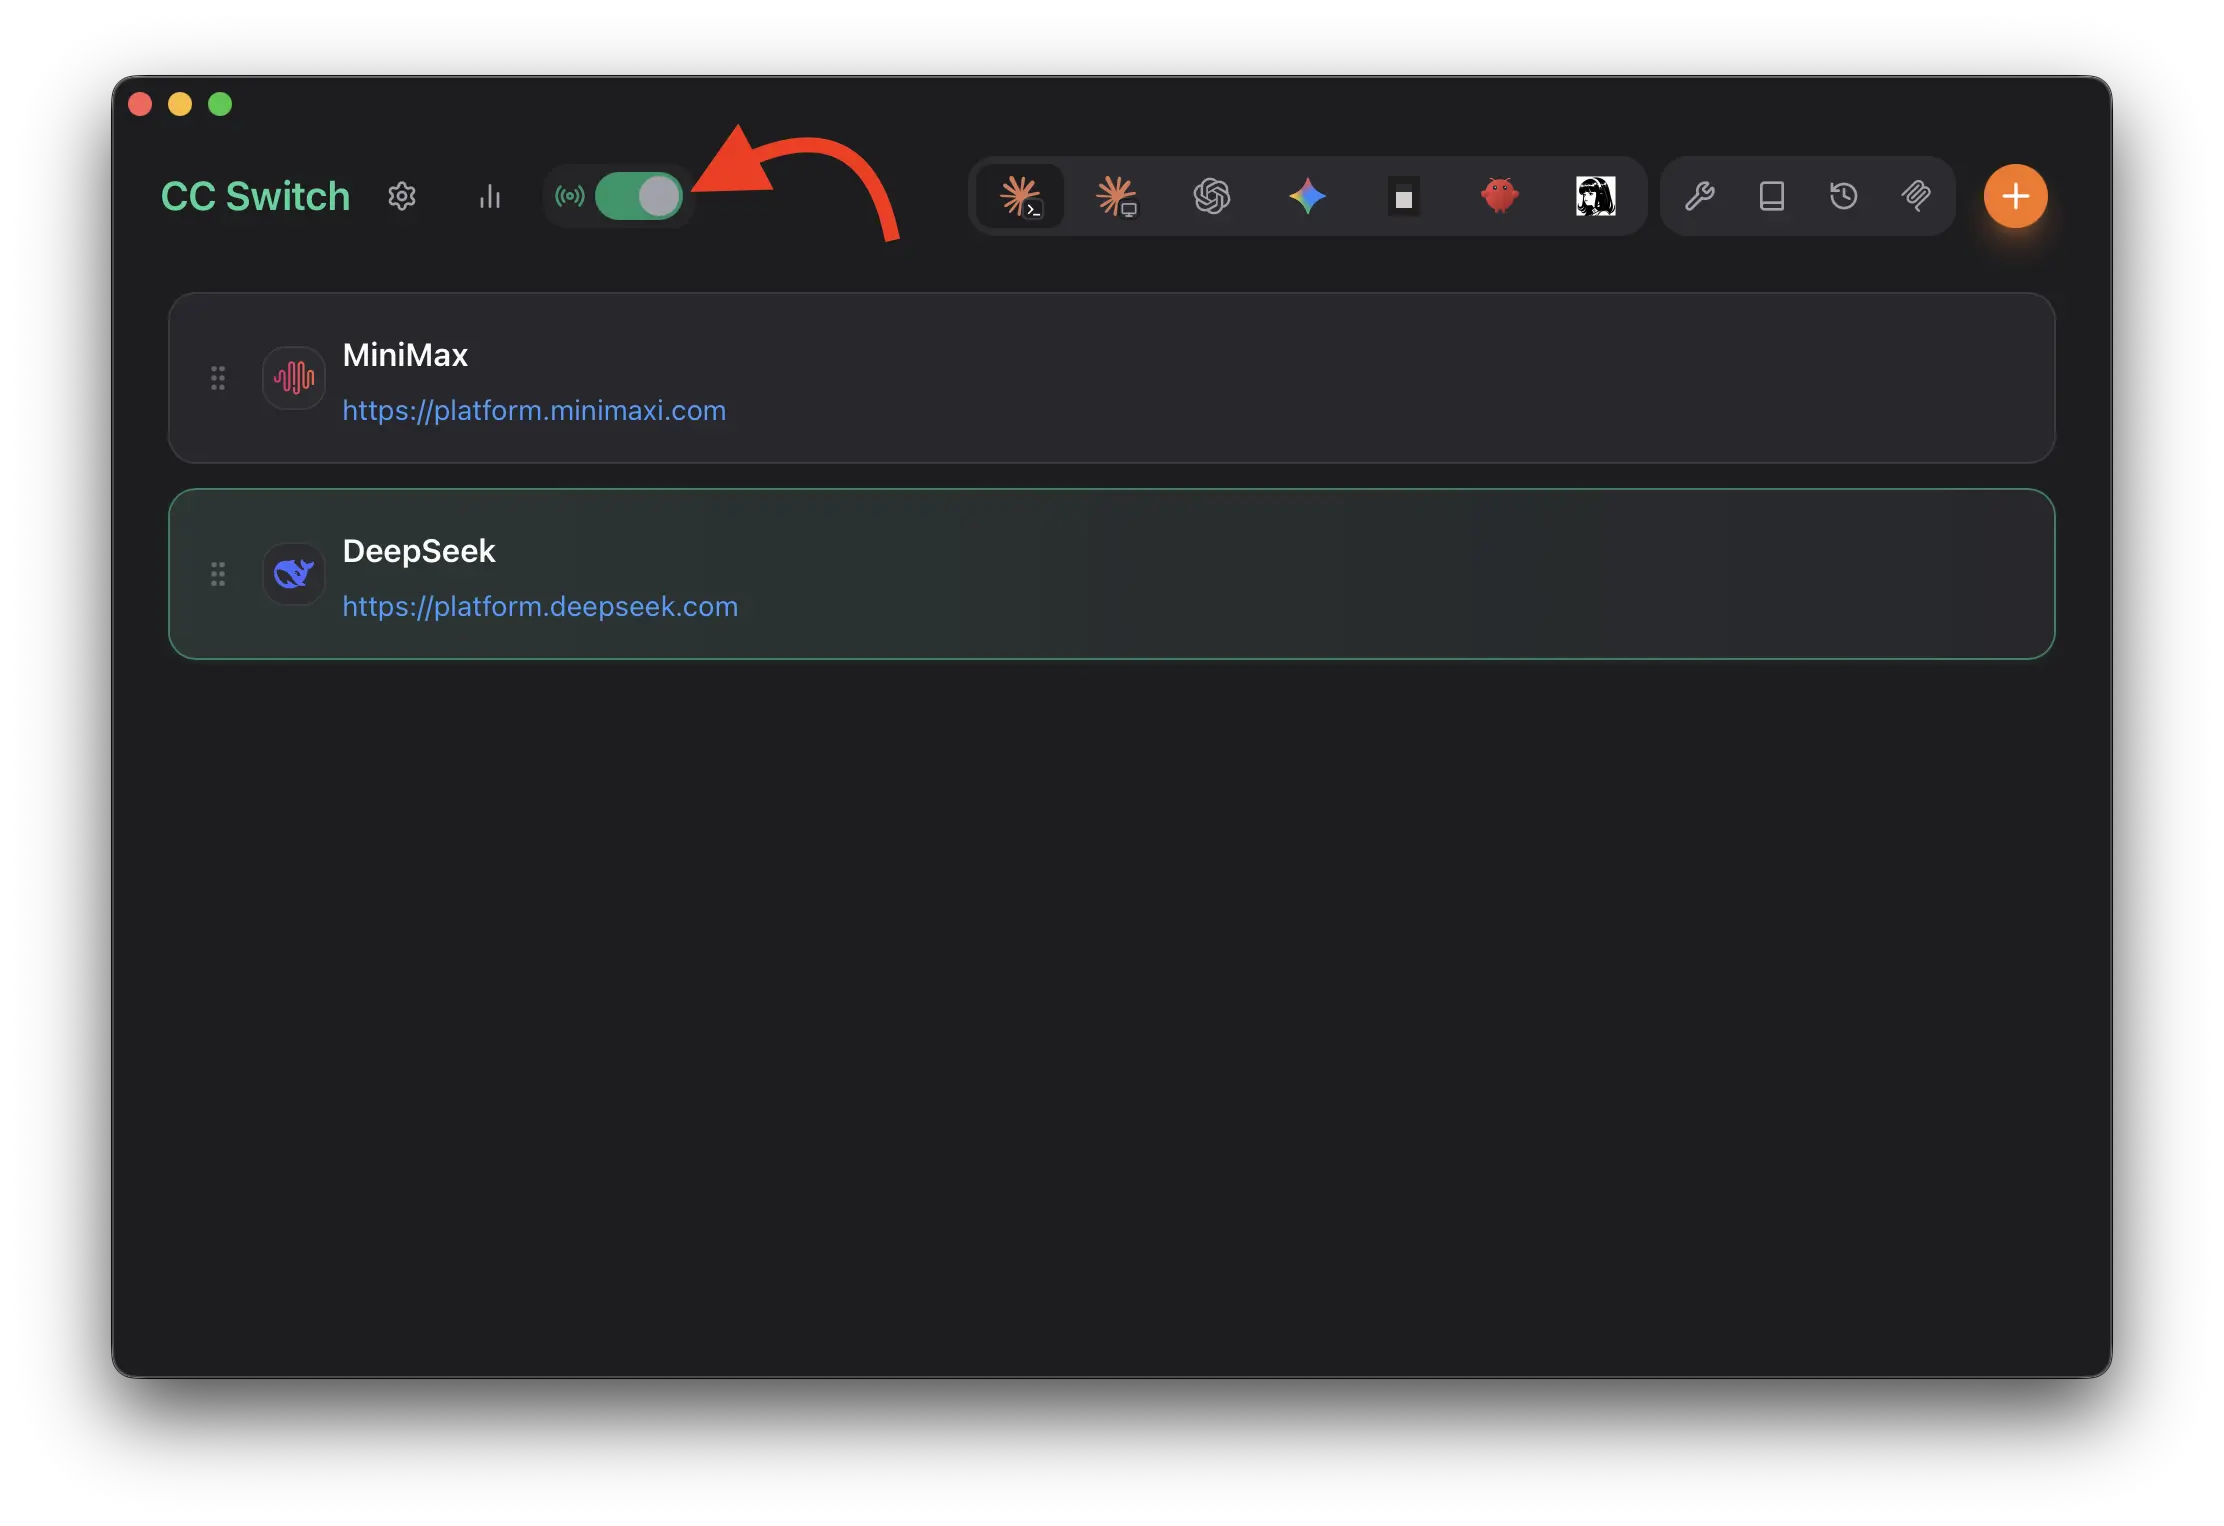Open https://platform.deepseek.com link

[x=540, y=606]
